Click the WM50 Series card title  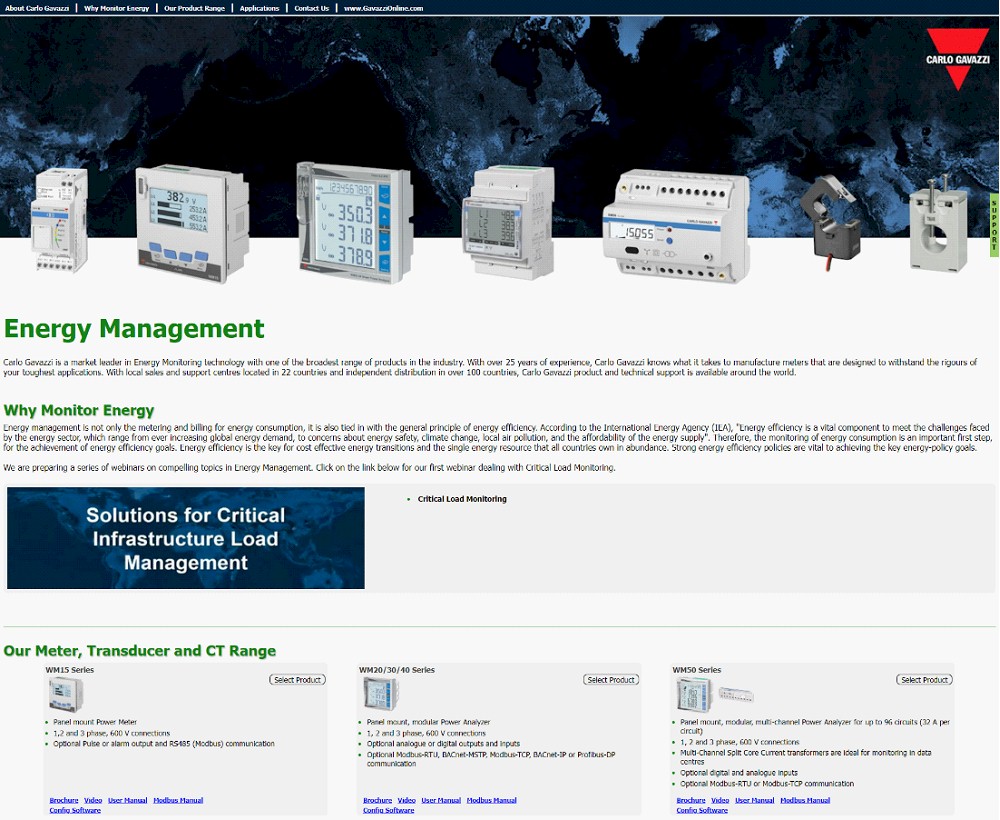point(697,670)
